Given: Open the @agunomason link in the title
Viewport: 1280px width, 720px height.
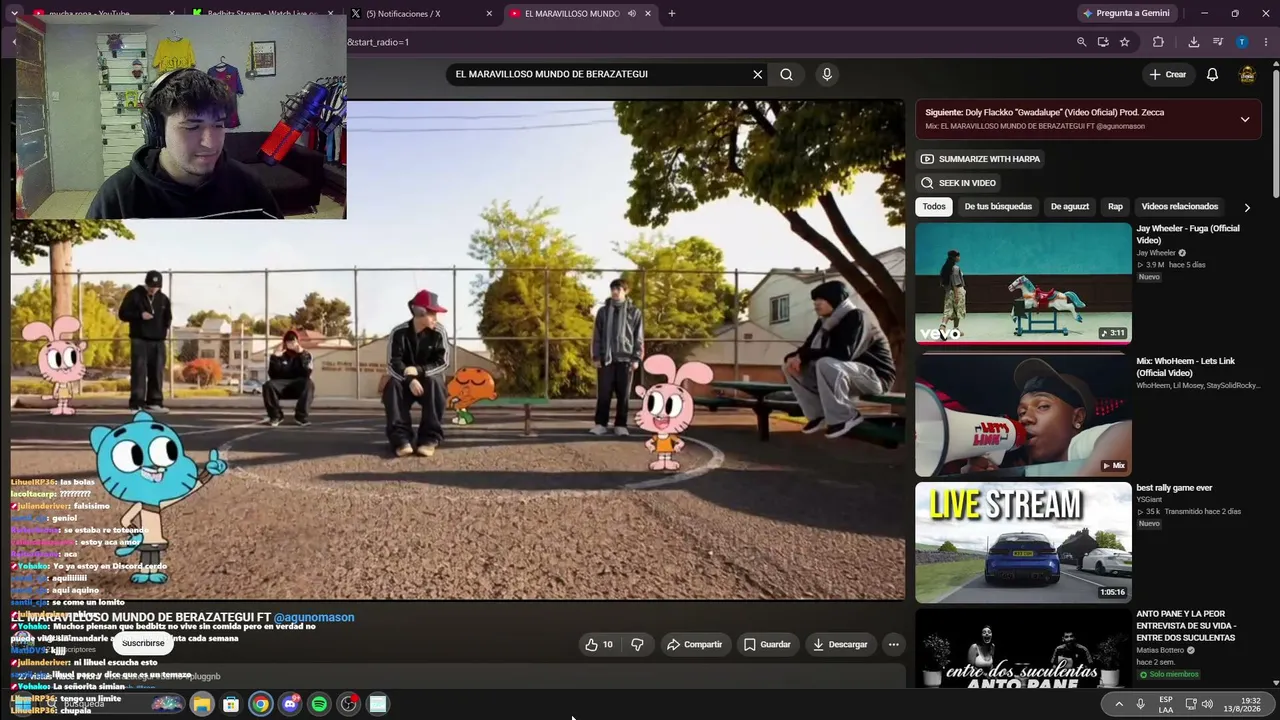Looking at the screenshot, I should tap(314, 618).
